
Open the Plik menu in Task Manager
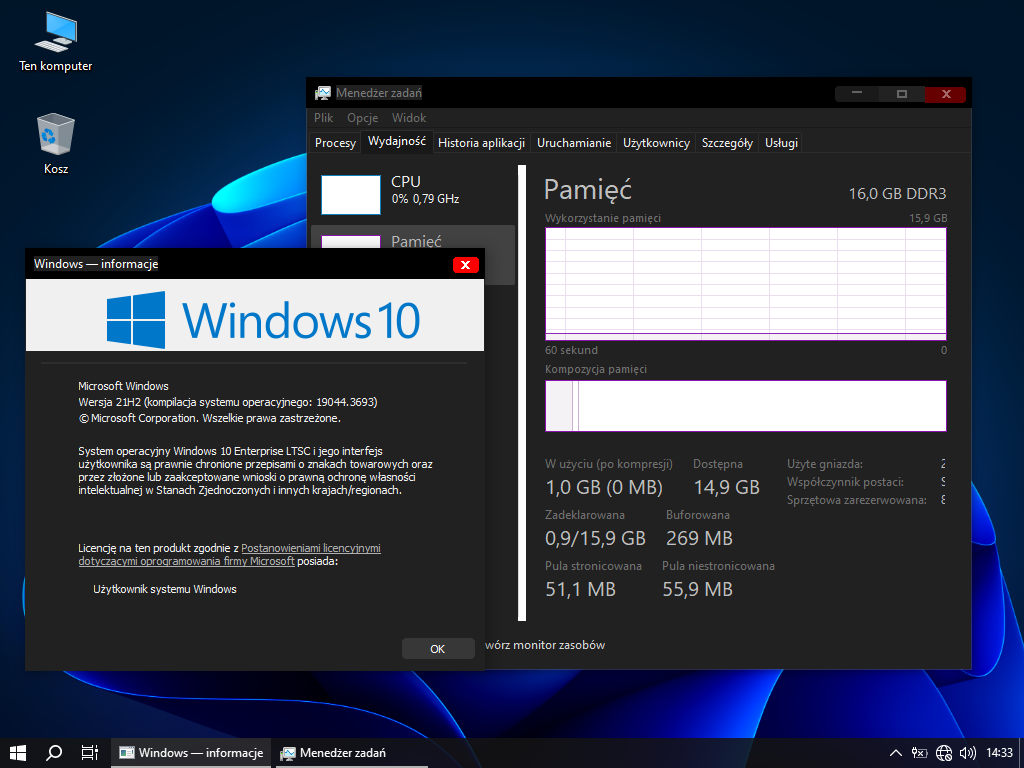click(x=324, y=118)
